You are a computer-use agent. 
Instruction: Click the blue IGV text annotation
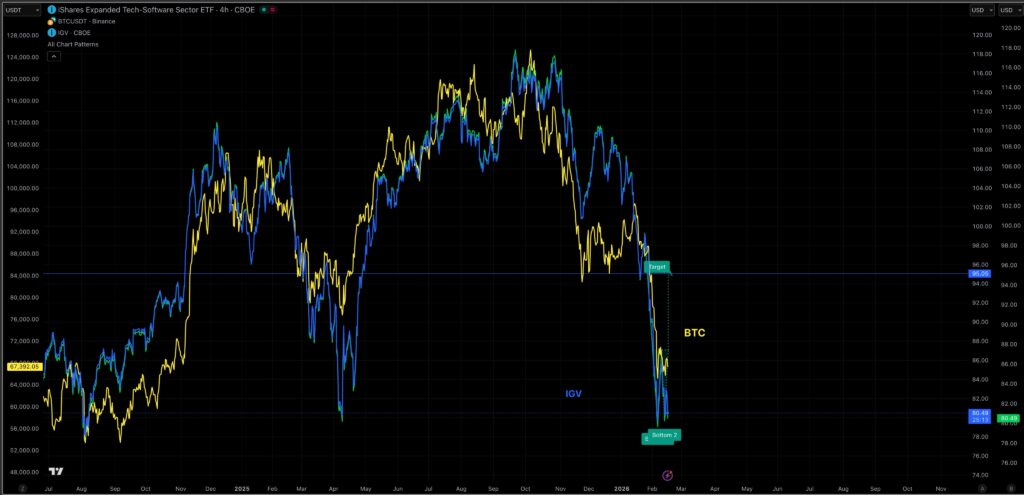coord(573,394)
